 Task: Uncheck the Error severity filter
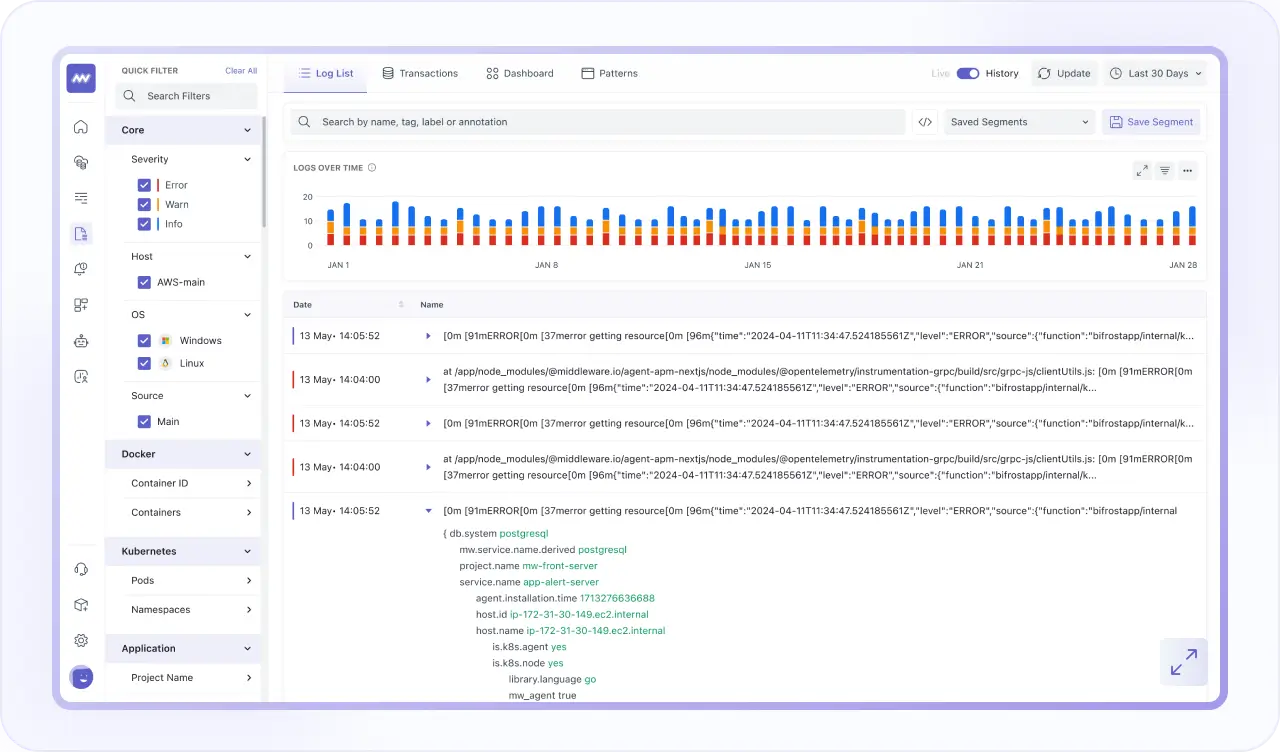click(145, 184)
